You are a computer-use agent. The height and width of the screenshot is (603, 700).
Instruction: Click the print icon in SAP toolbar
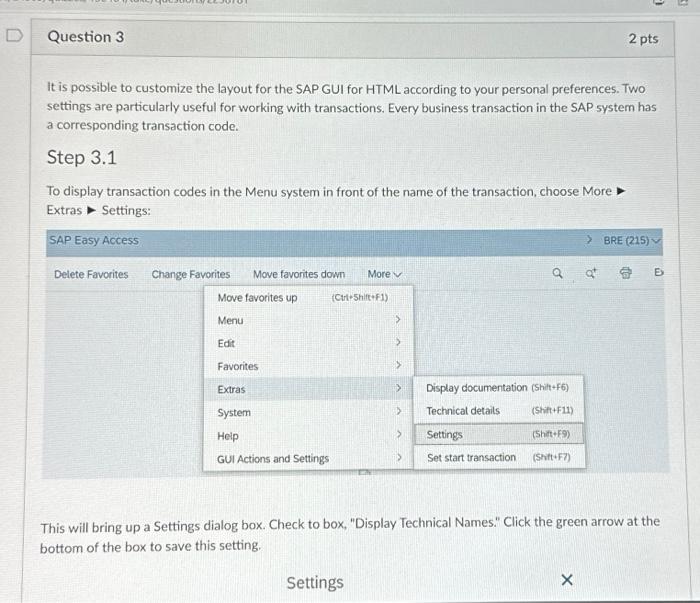[x=626, y=273]
